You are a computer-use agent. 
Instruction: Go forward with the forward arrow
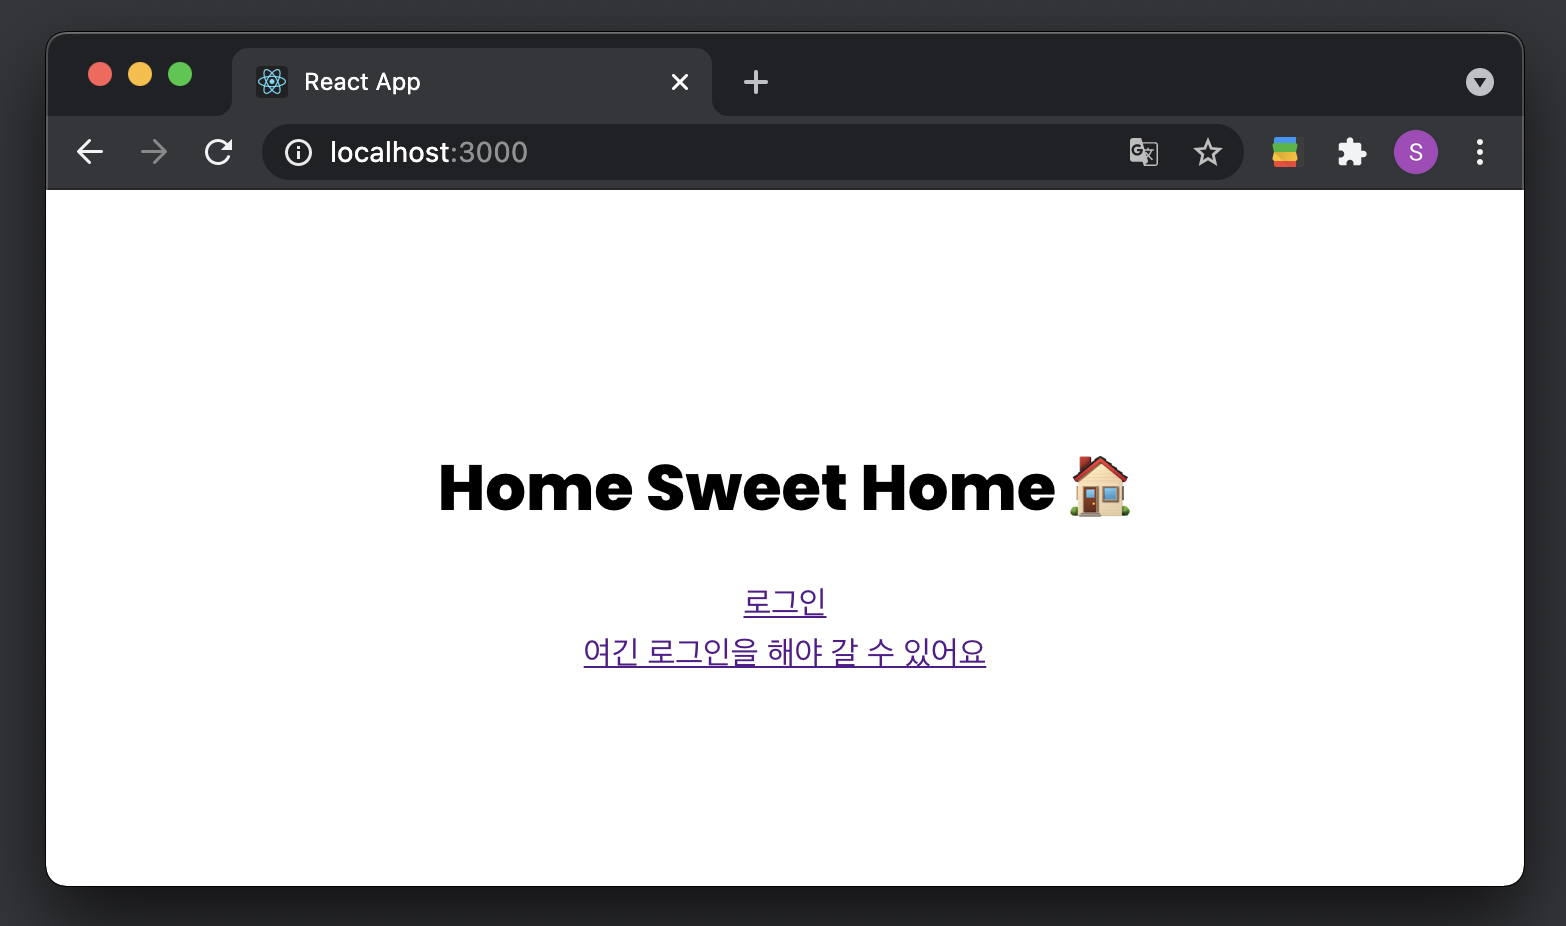tap(154, 152)
